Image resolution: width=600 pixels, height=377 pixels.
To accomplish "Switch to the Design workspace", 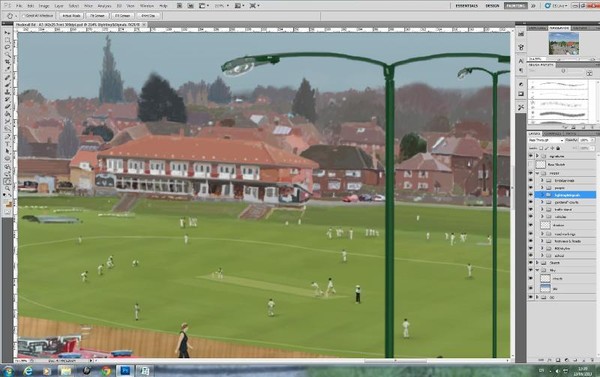I will click(492, 6).
